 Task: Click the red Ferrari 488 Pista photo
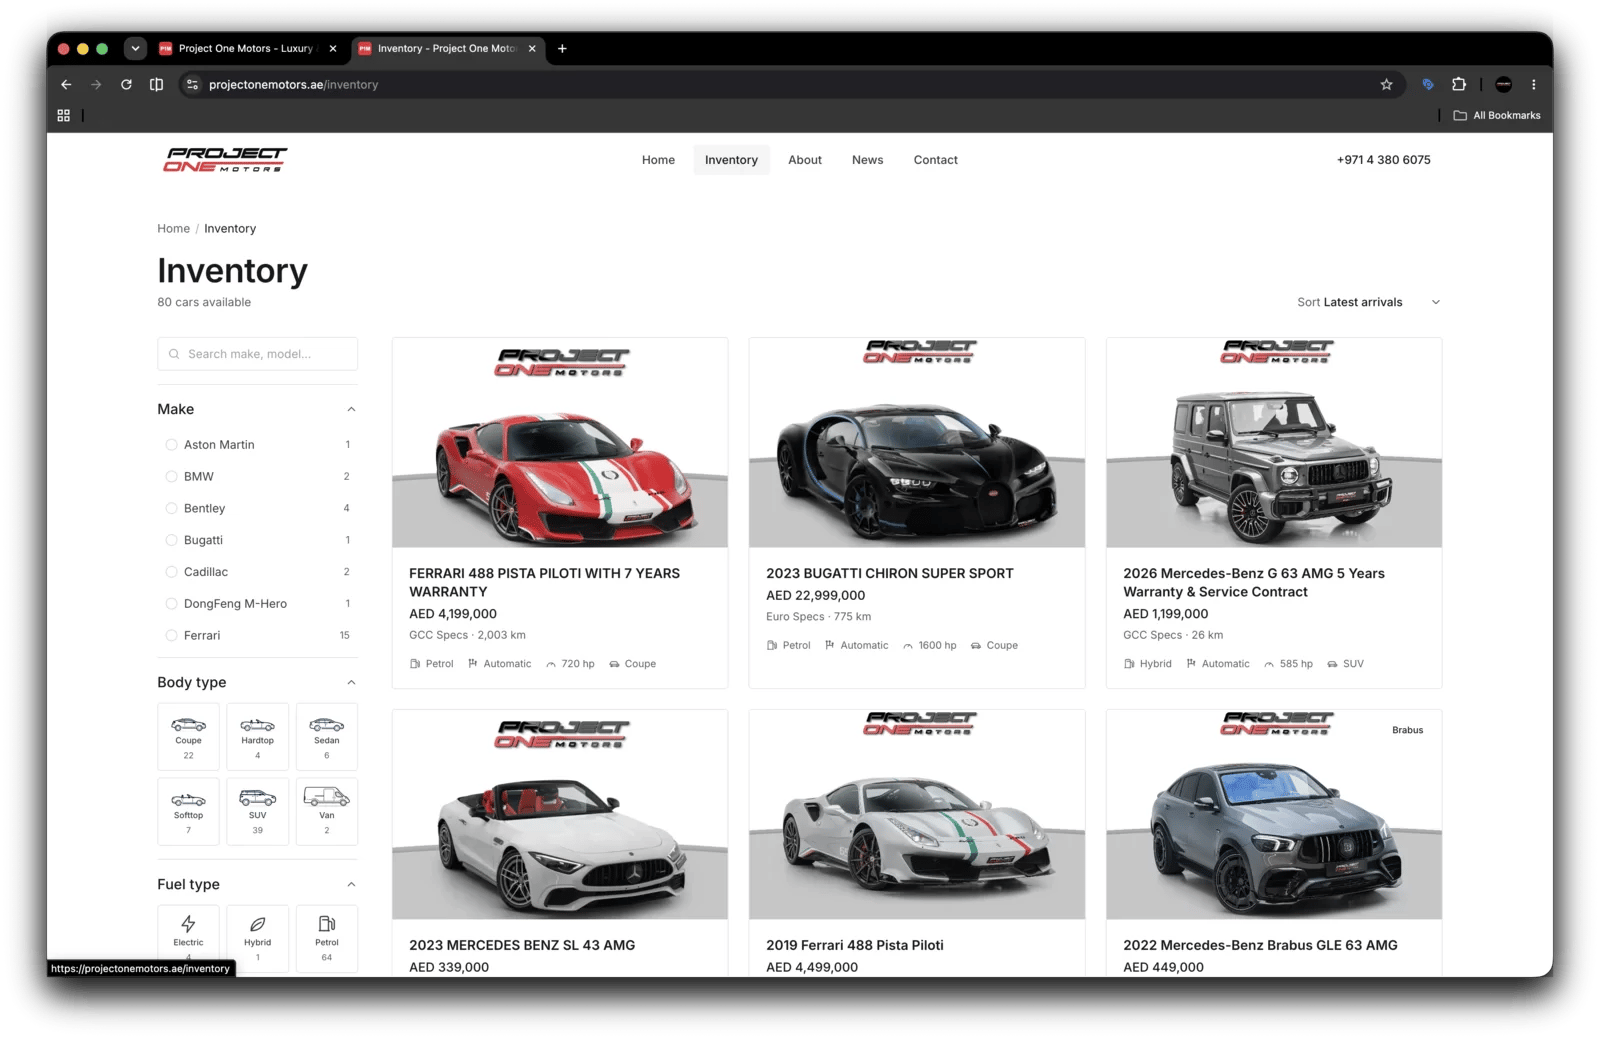(x=560, y=443)
